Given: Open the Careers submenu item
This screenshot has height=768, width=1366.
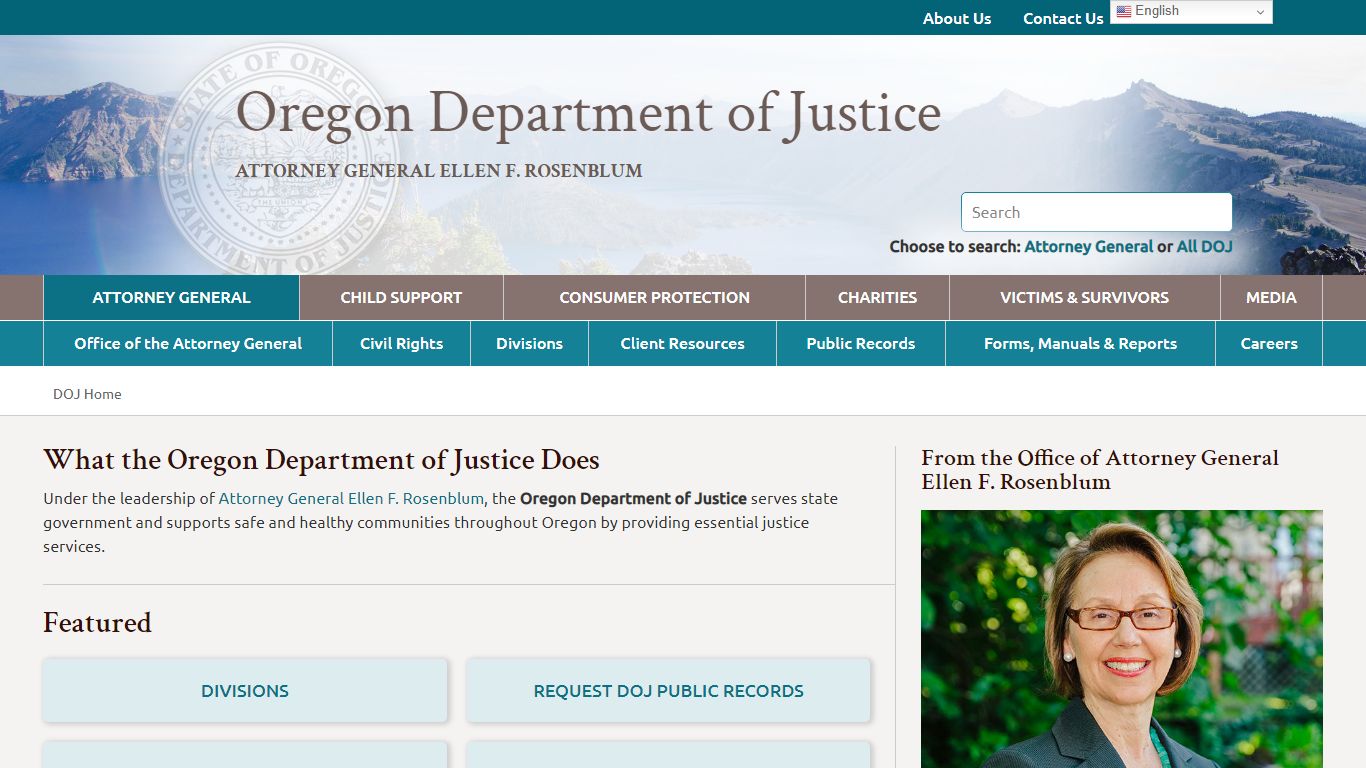Looking at the screenshot, I should coord(1269,343).
